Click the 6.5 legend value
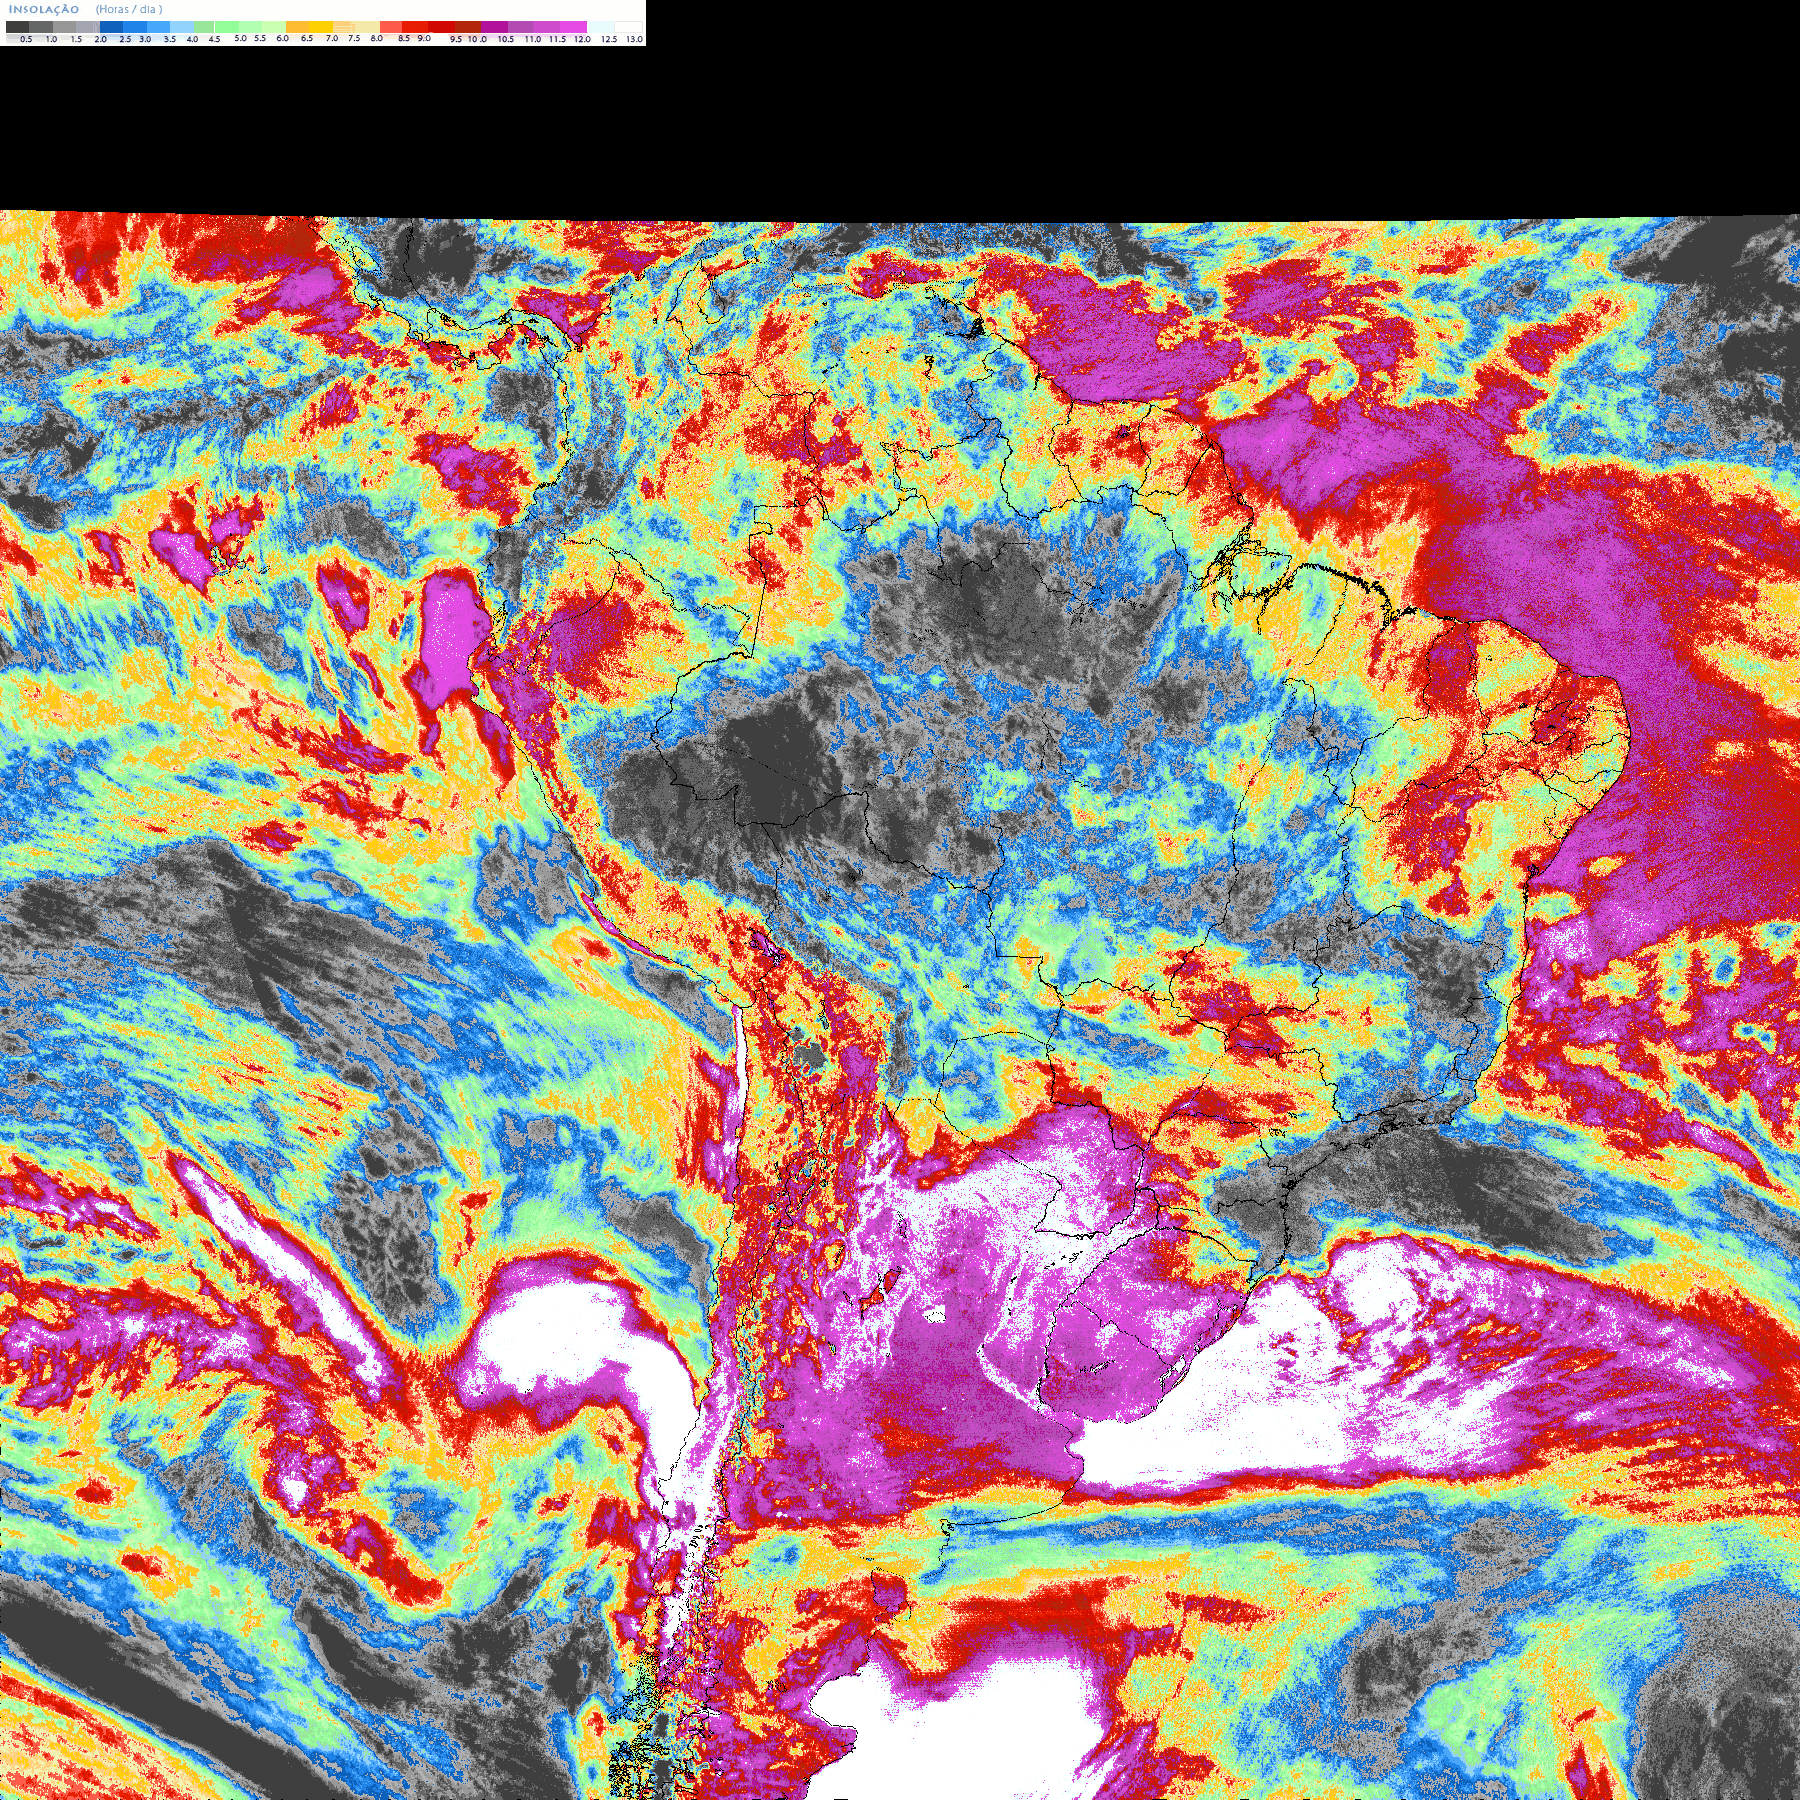1800x1800 pixels. coord(307,38)
